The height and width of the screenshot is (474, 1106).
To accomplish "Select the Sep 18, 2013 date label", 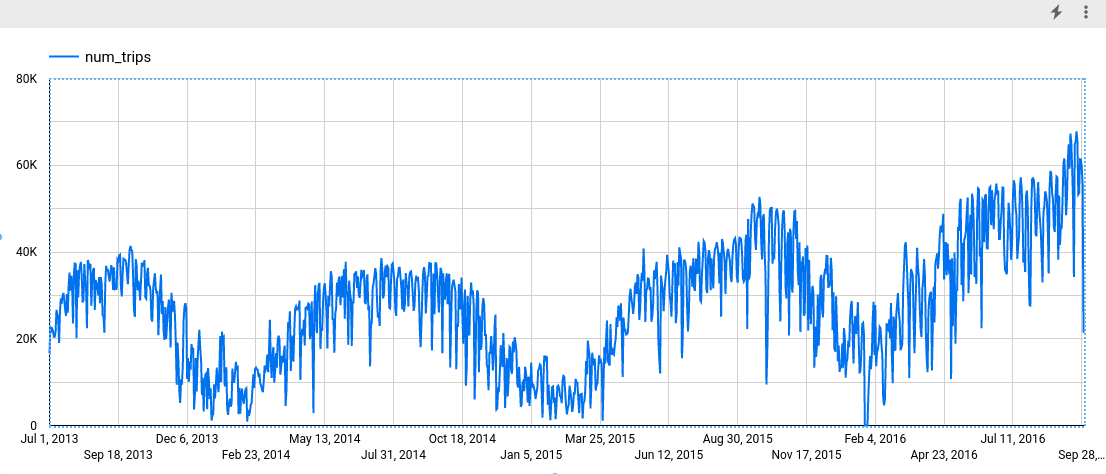I will tap(118, 455).
